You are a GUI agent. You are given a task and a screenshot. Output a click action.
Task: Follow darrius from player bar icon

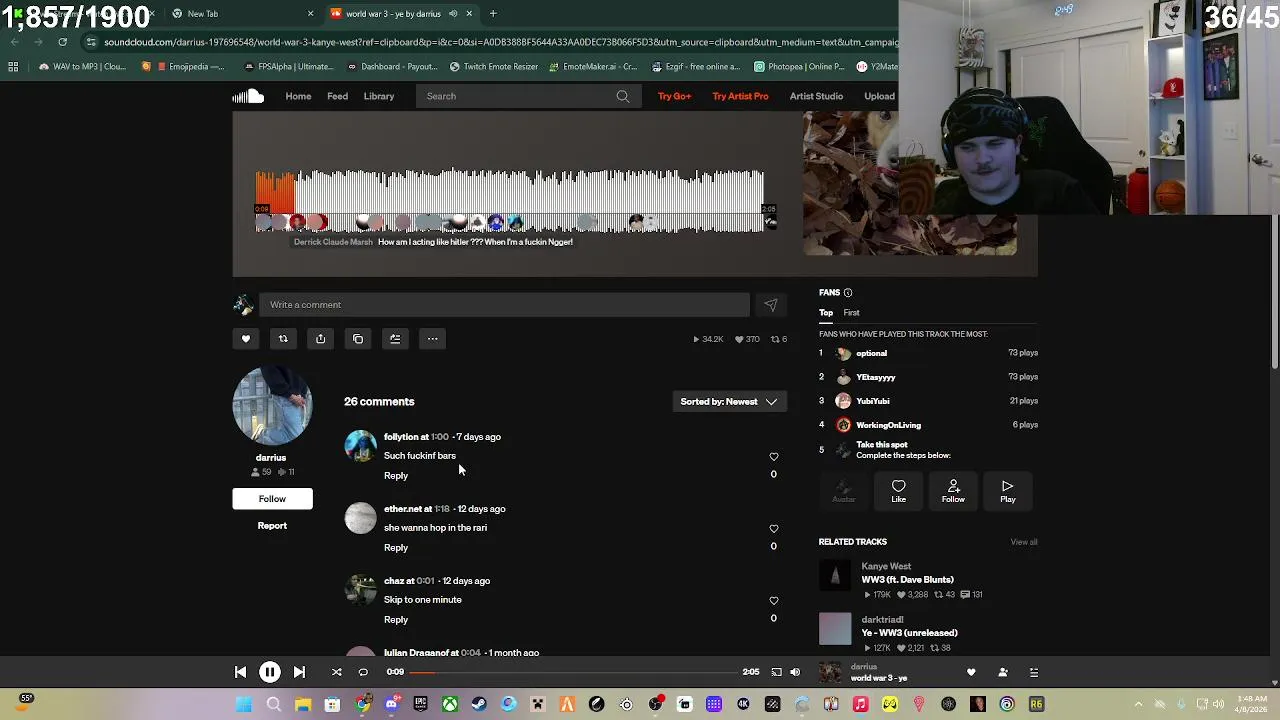(1003, 673)
